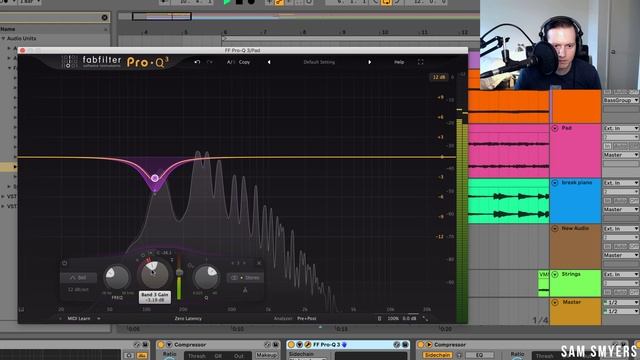Screen dimensions: 640x360
Task: Open break piano Ext. In dropdown
Action: (621, 183)
